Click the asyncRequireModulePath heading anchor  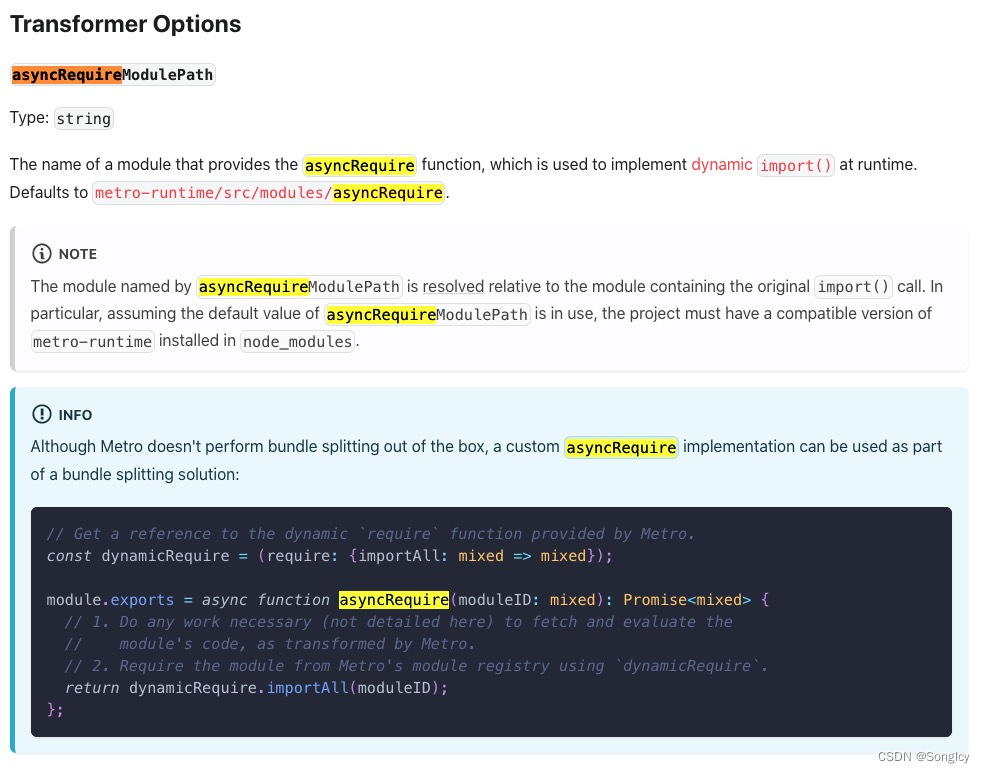[112, 74]
